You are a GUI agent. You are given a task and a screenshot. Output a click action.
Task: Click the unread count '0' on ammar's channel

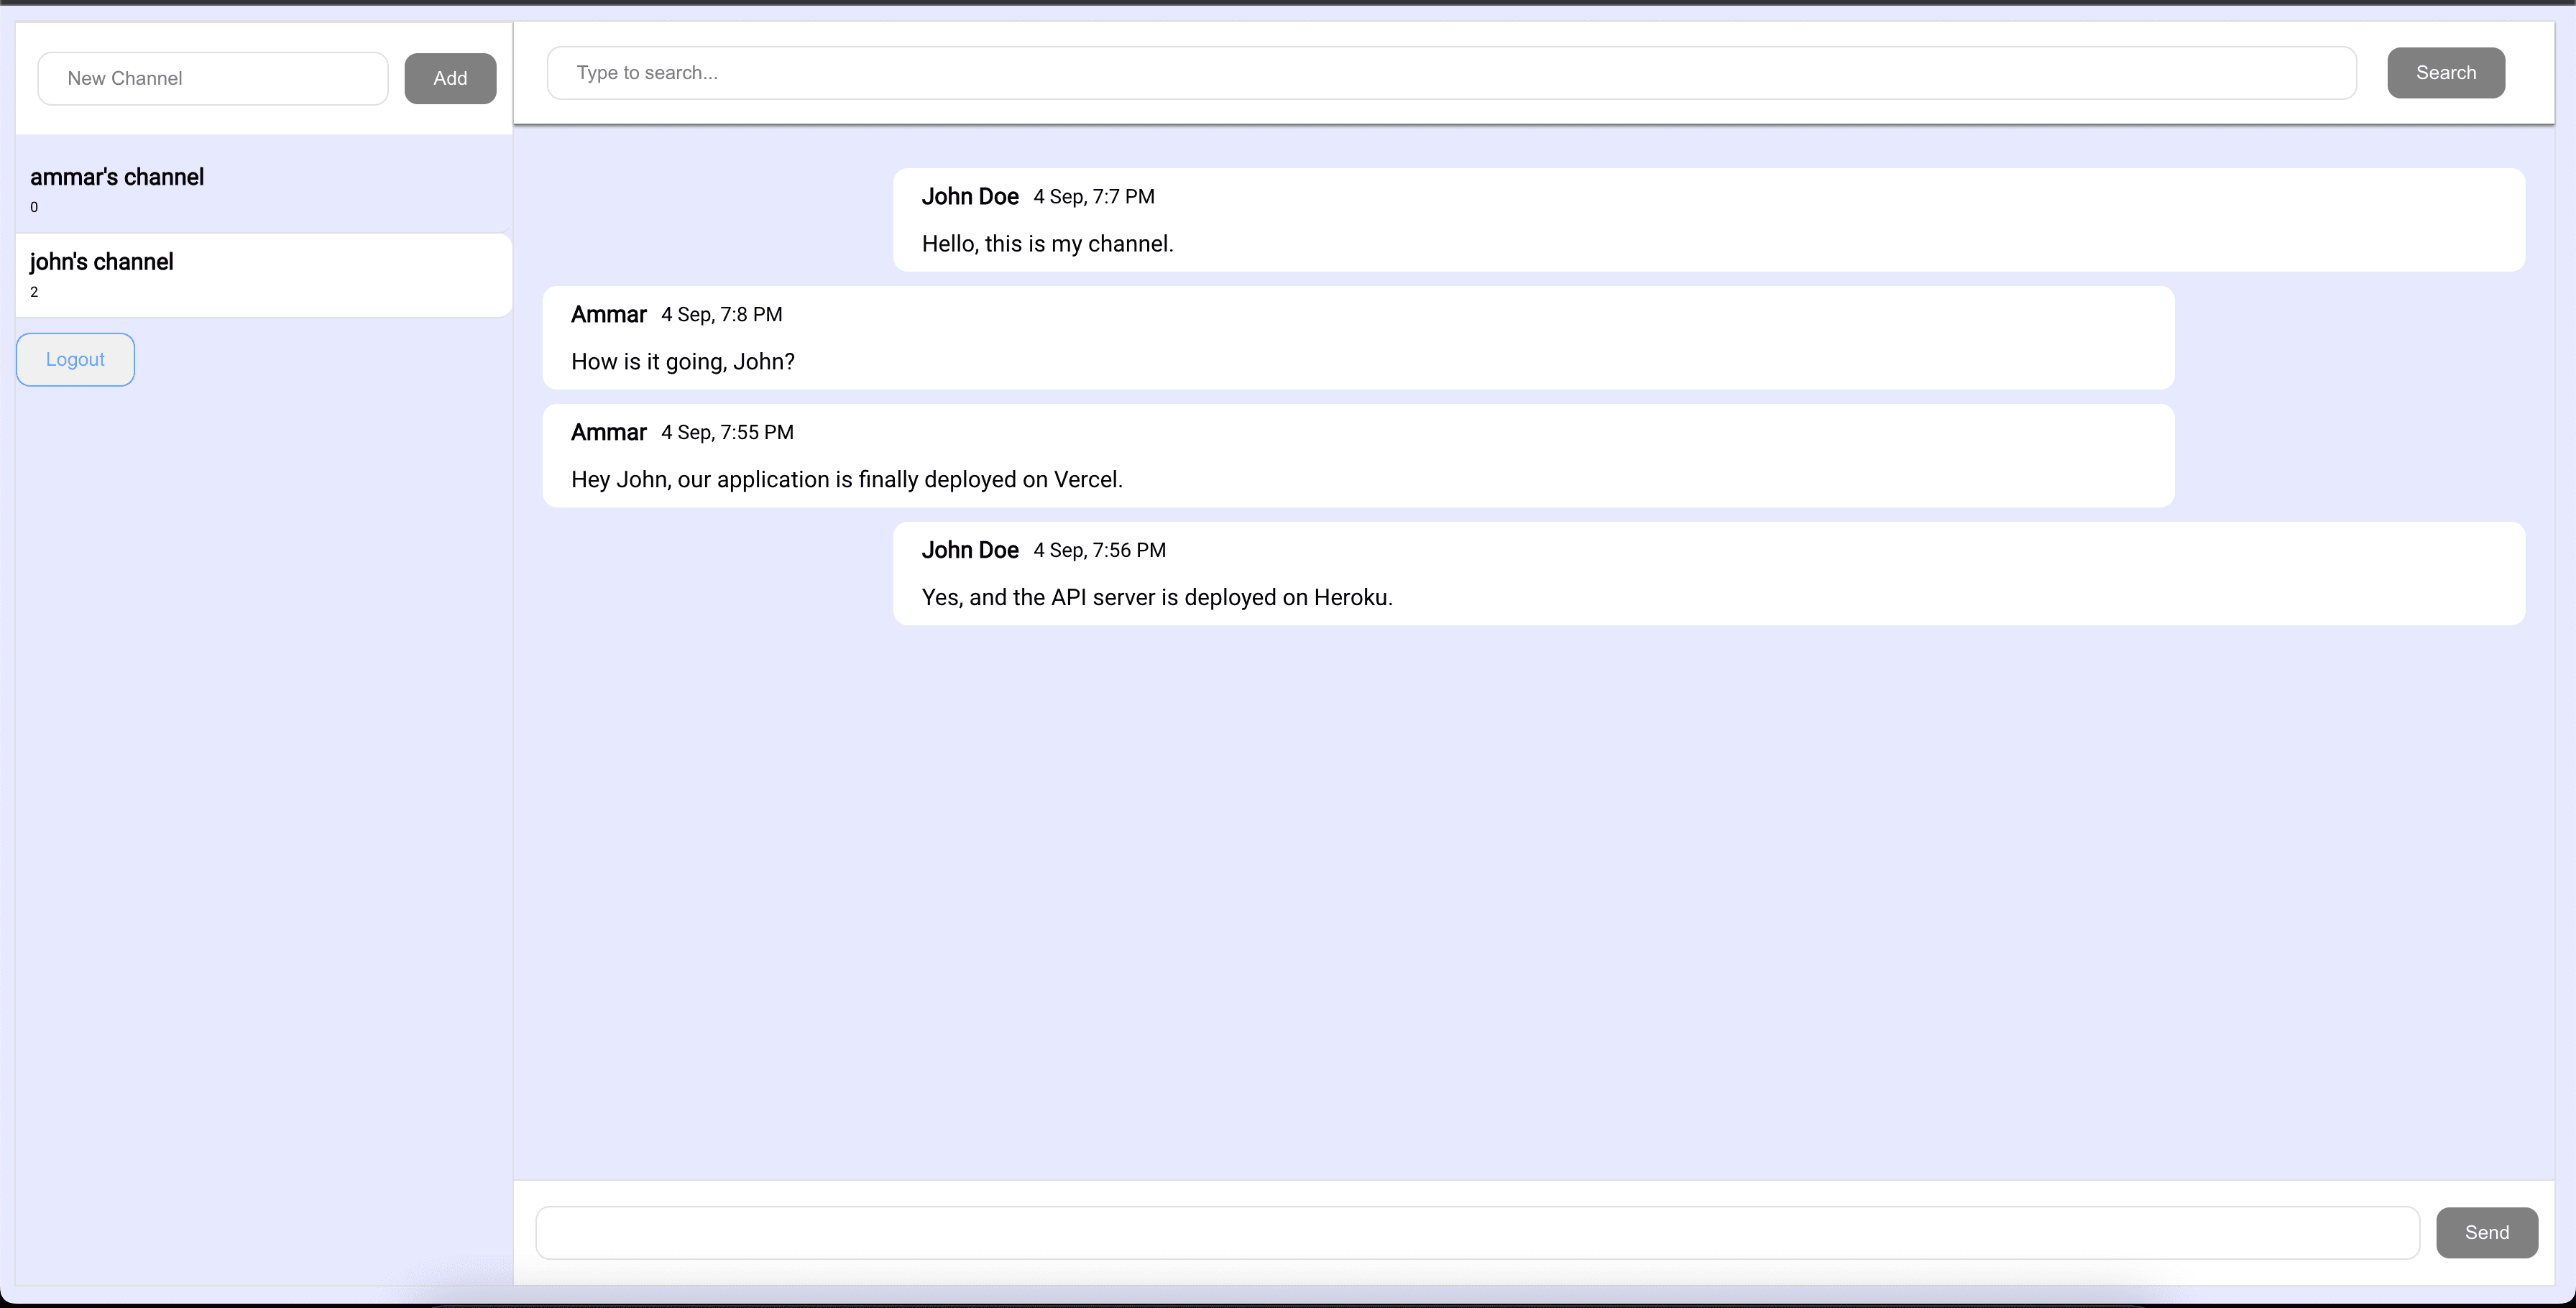tap(35, 207)
